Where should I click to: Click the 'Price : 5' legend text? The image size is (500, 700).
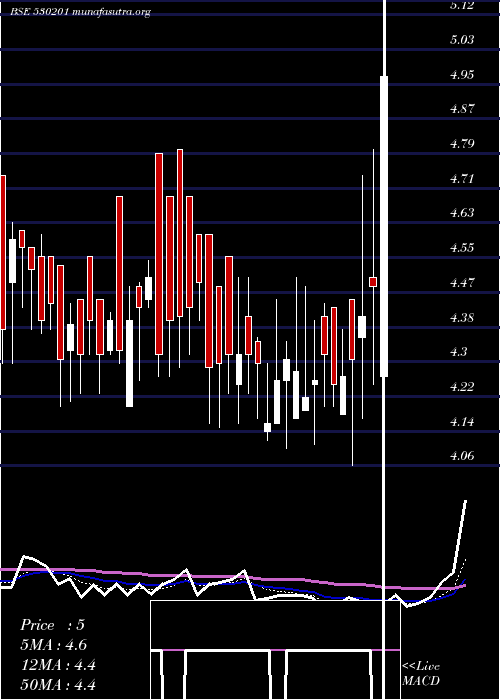pos(52,625)
